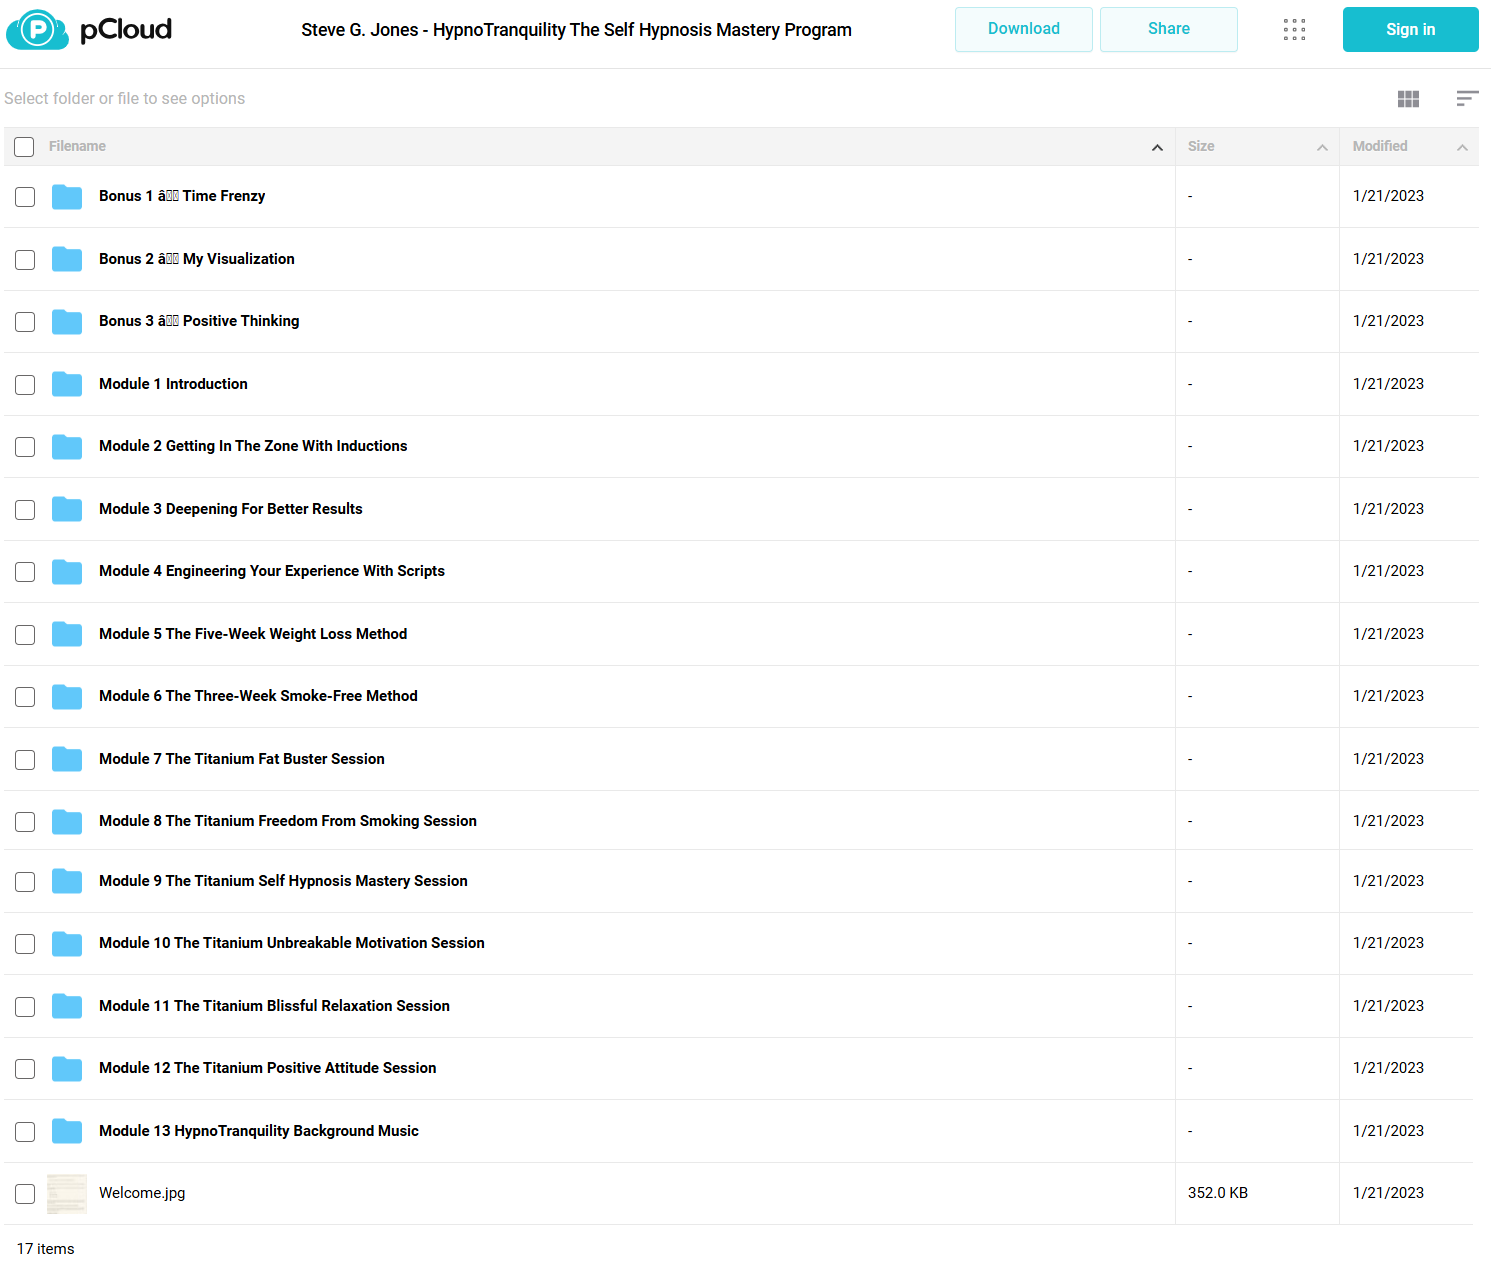The height and width of the screenshot is (1265, 1491).
Task: Open Module 11 Titanium Blissful Relaxation Session
Action: pyautogui.click(x=274, y=1006)
